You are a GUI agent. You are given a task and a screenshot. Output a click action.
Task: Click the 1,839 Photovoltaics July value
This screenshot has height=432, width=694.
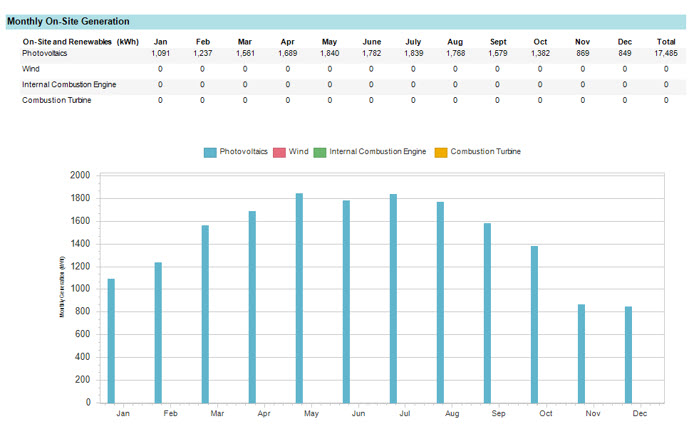413,53
